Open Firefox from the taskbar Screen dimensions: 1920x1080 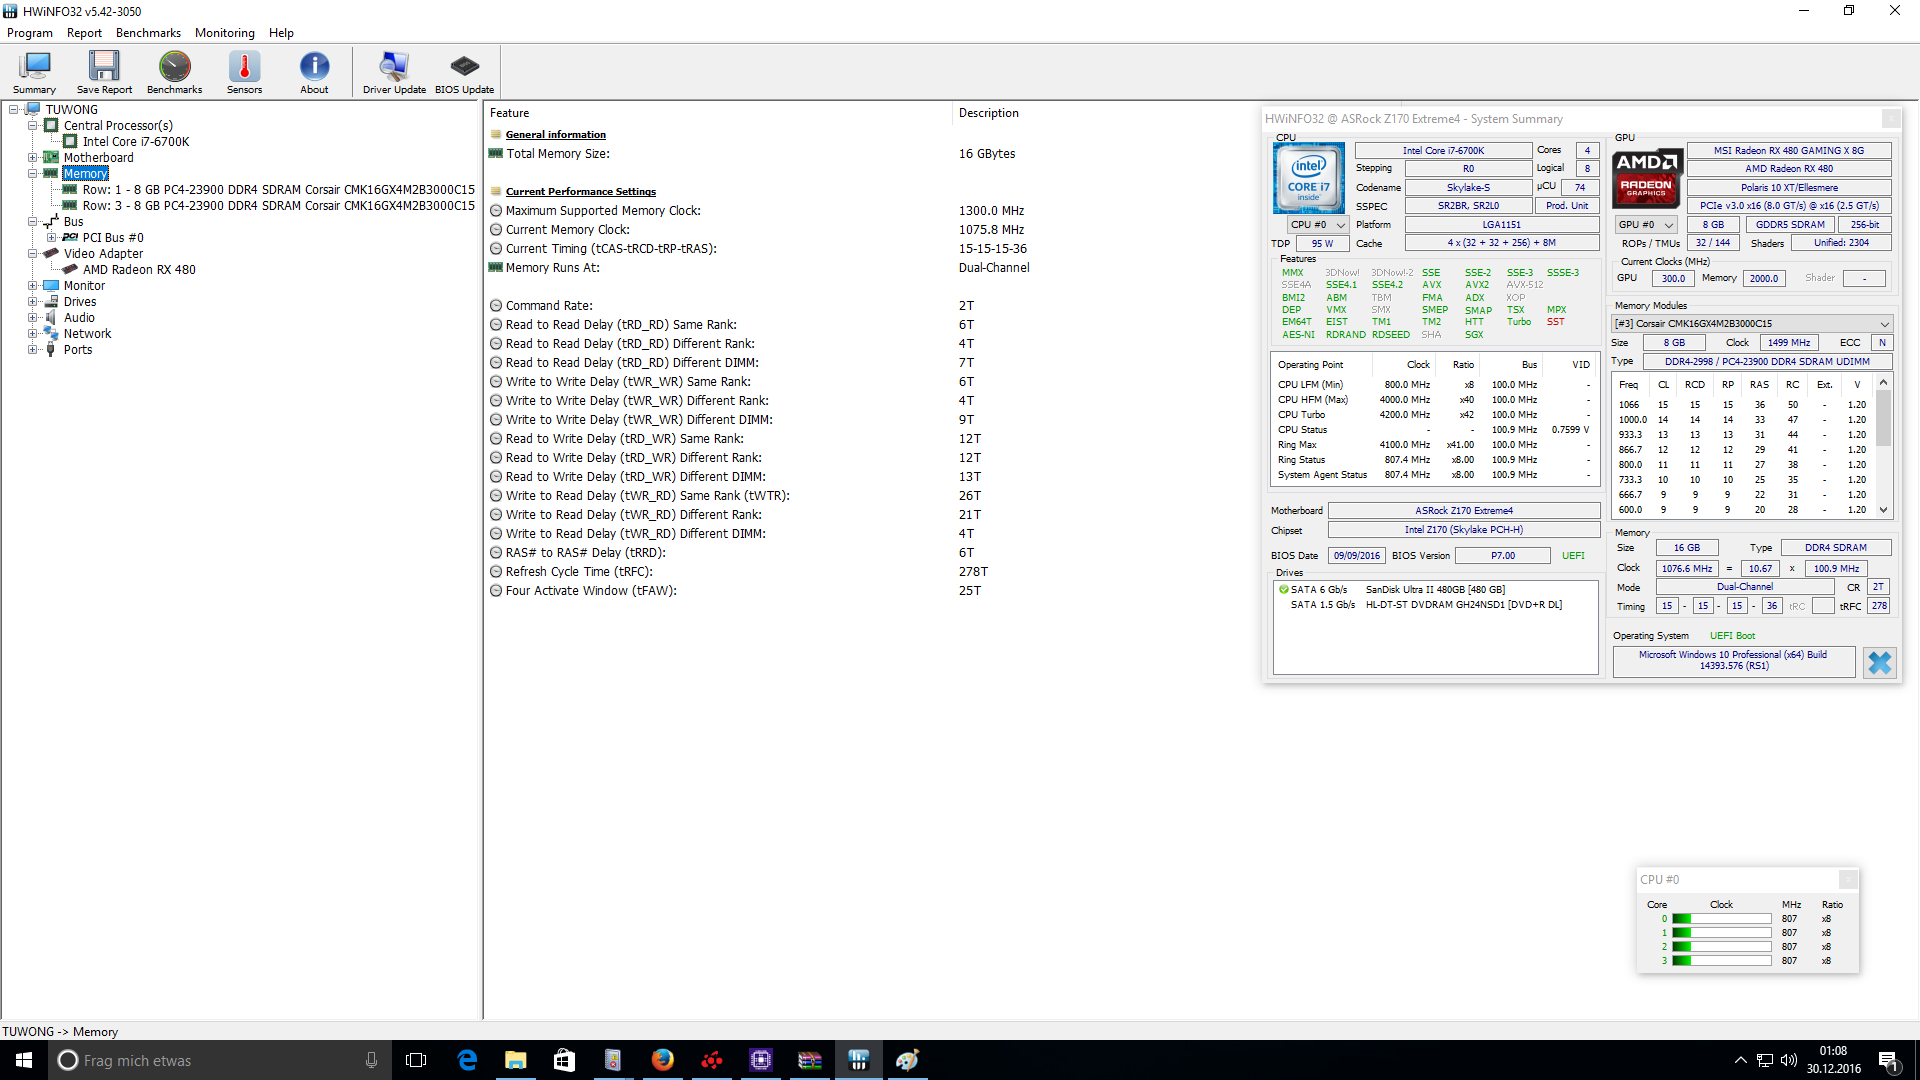[x=662, y=1060]
